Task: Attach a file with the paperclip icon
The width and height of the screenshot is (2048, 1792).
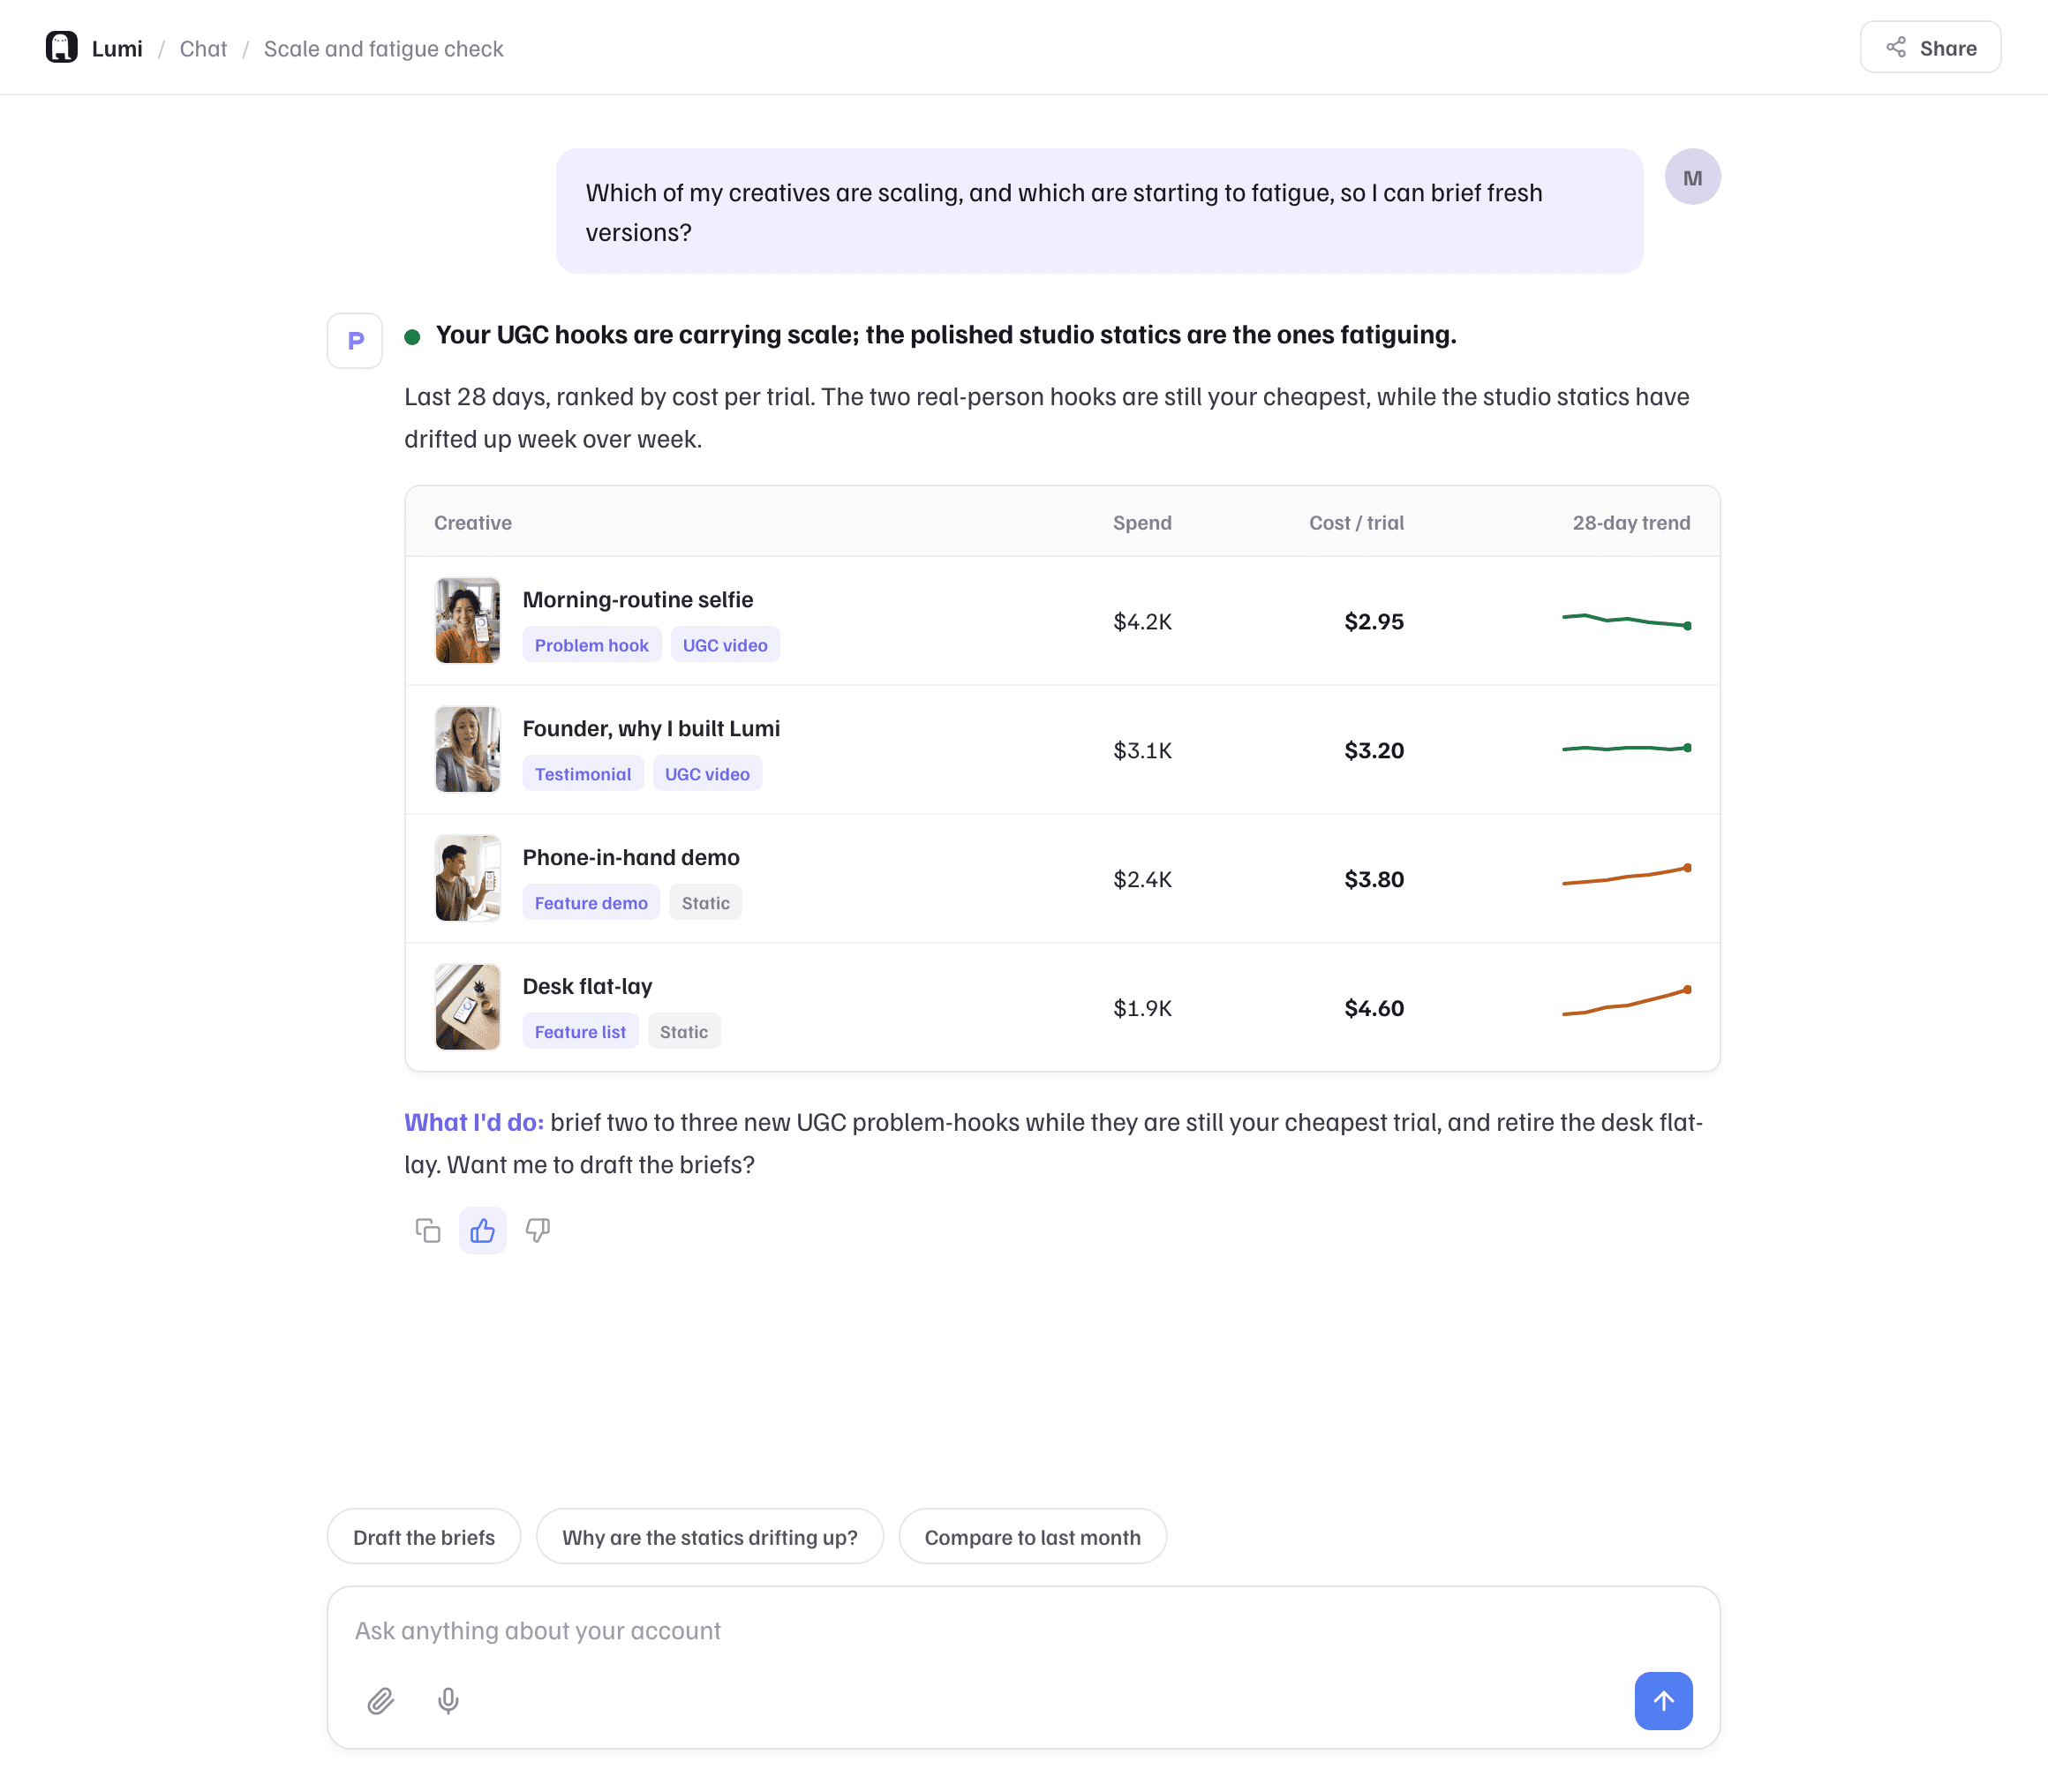Action: coord(381,1700)
